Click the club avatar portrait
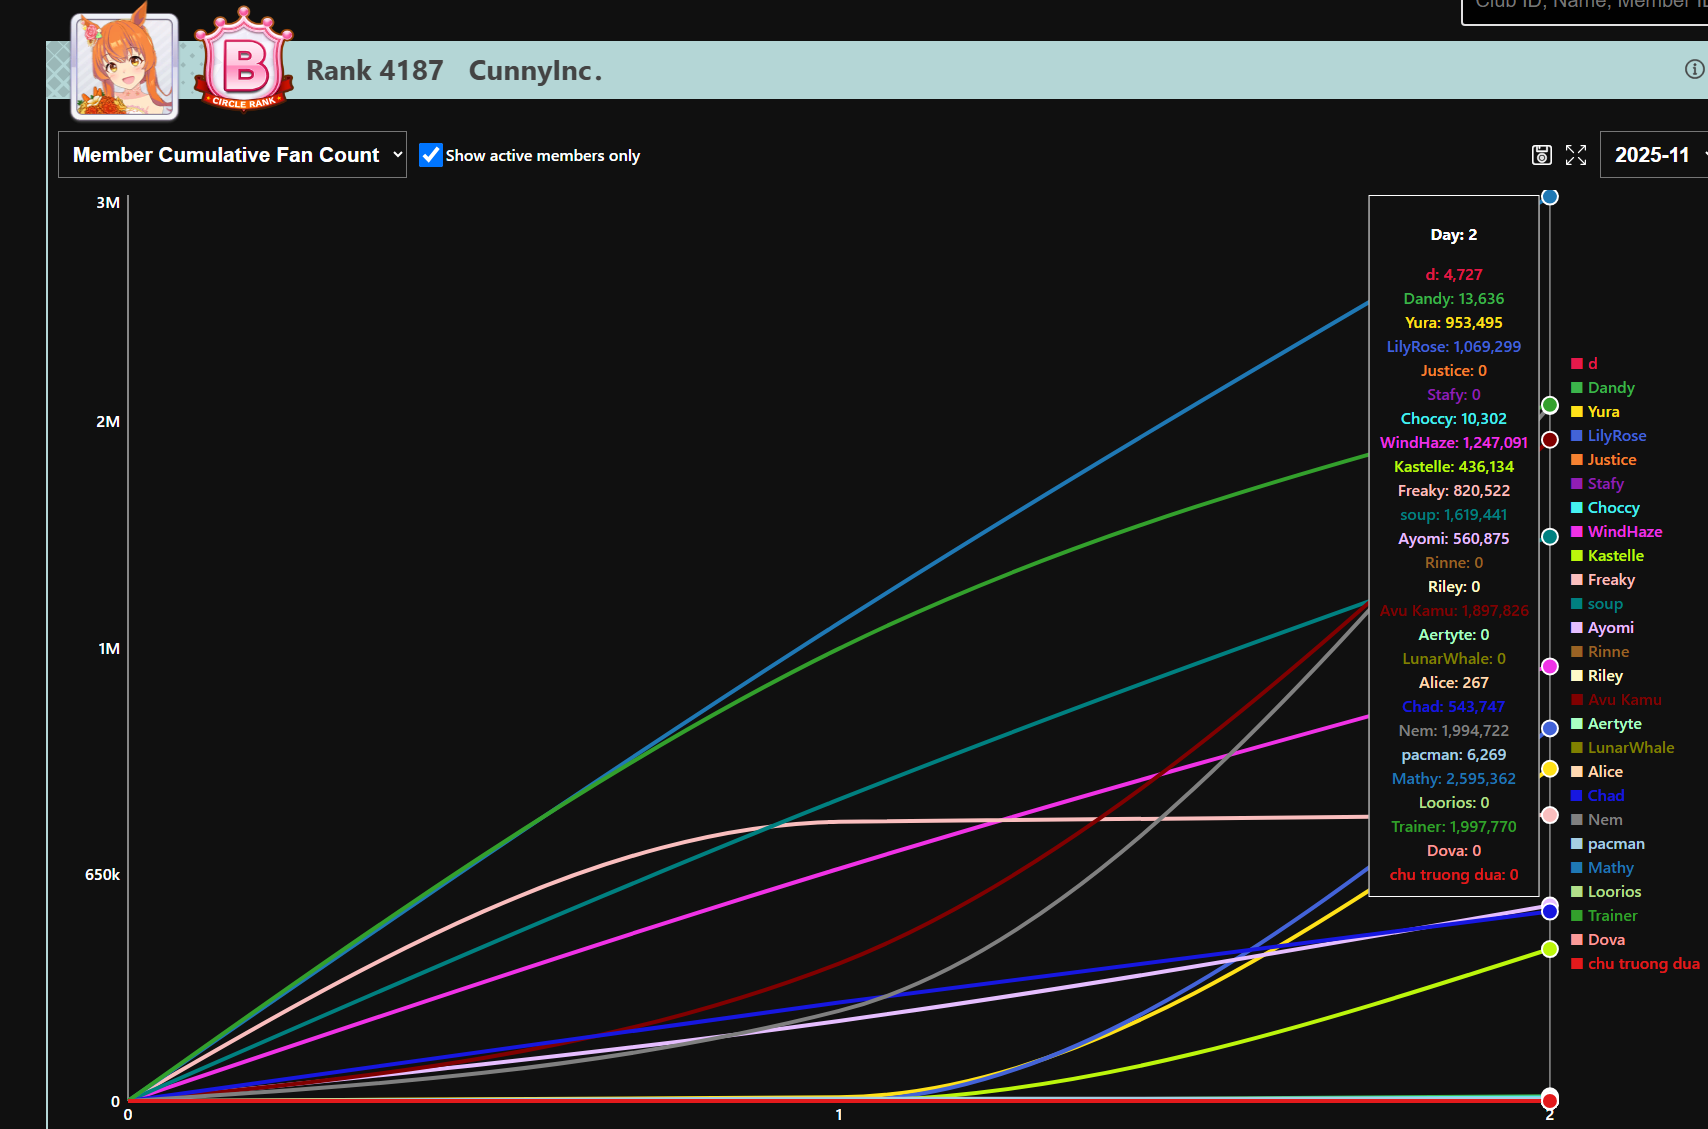 [x=125, y=67]
